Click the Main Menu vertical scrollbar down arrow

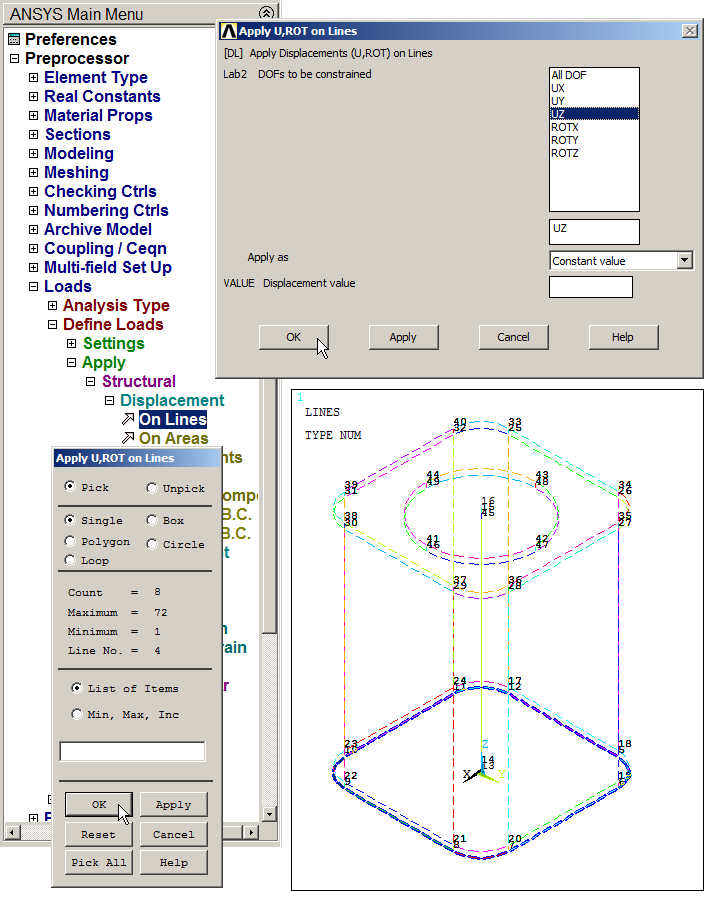pyautogui.click(x=268, y=814)
